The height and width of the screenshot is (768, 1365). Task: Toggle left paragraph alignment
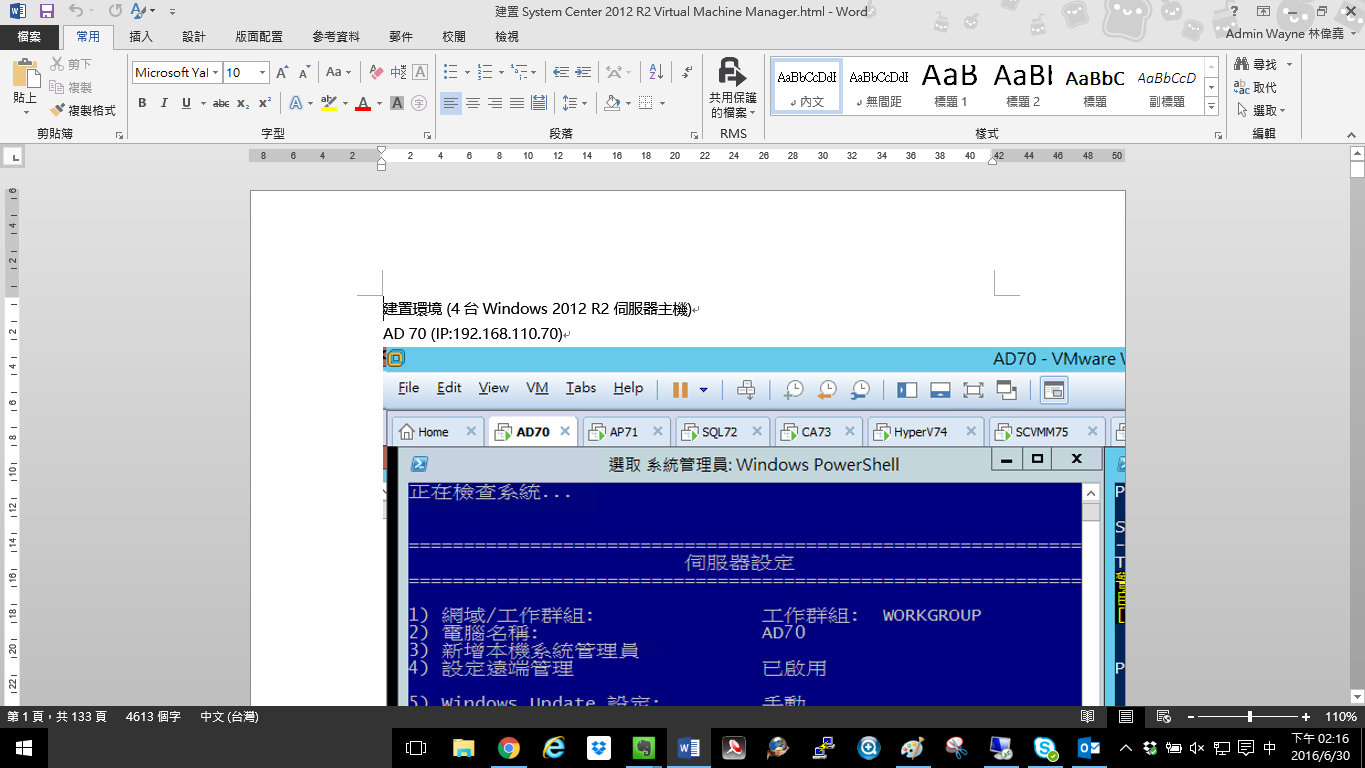point(451,103)
